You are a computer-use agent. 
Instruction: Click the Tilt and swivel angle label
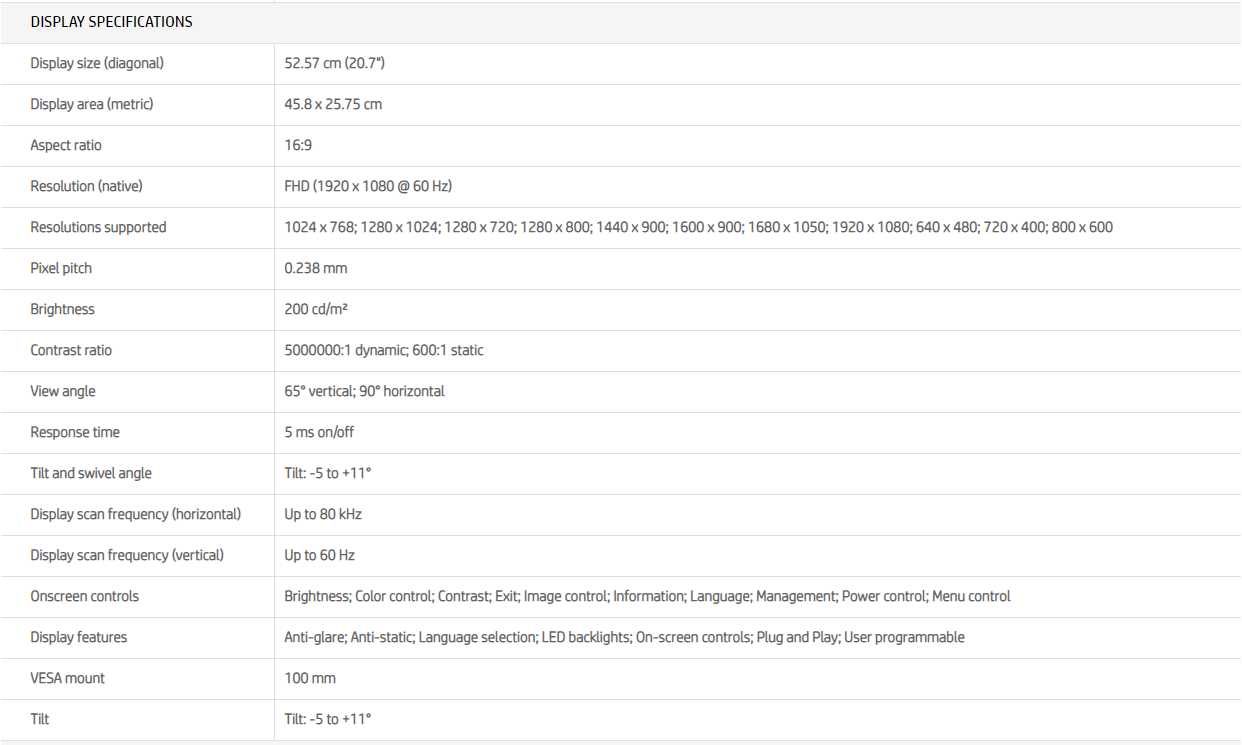click(91, 473)
